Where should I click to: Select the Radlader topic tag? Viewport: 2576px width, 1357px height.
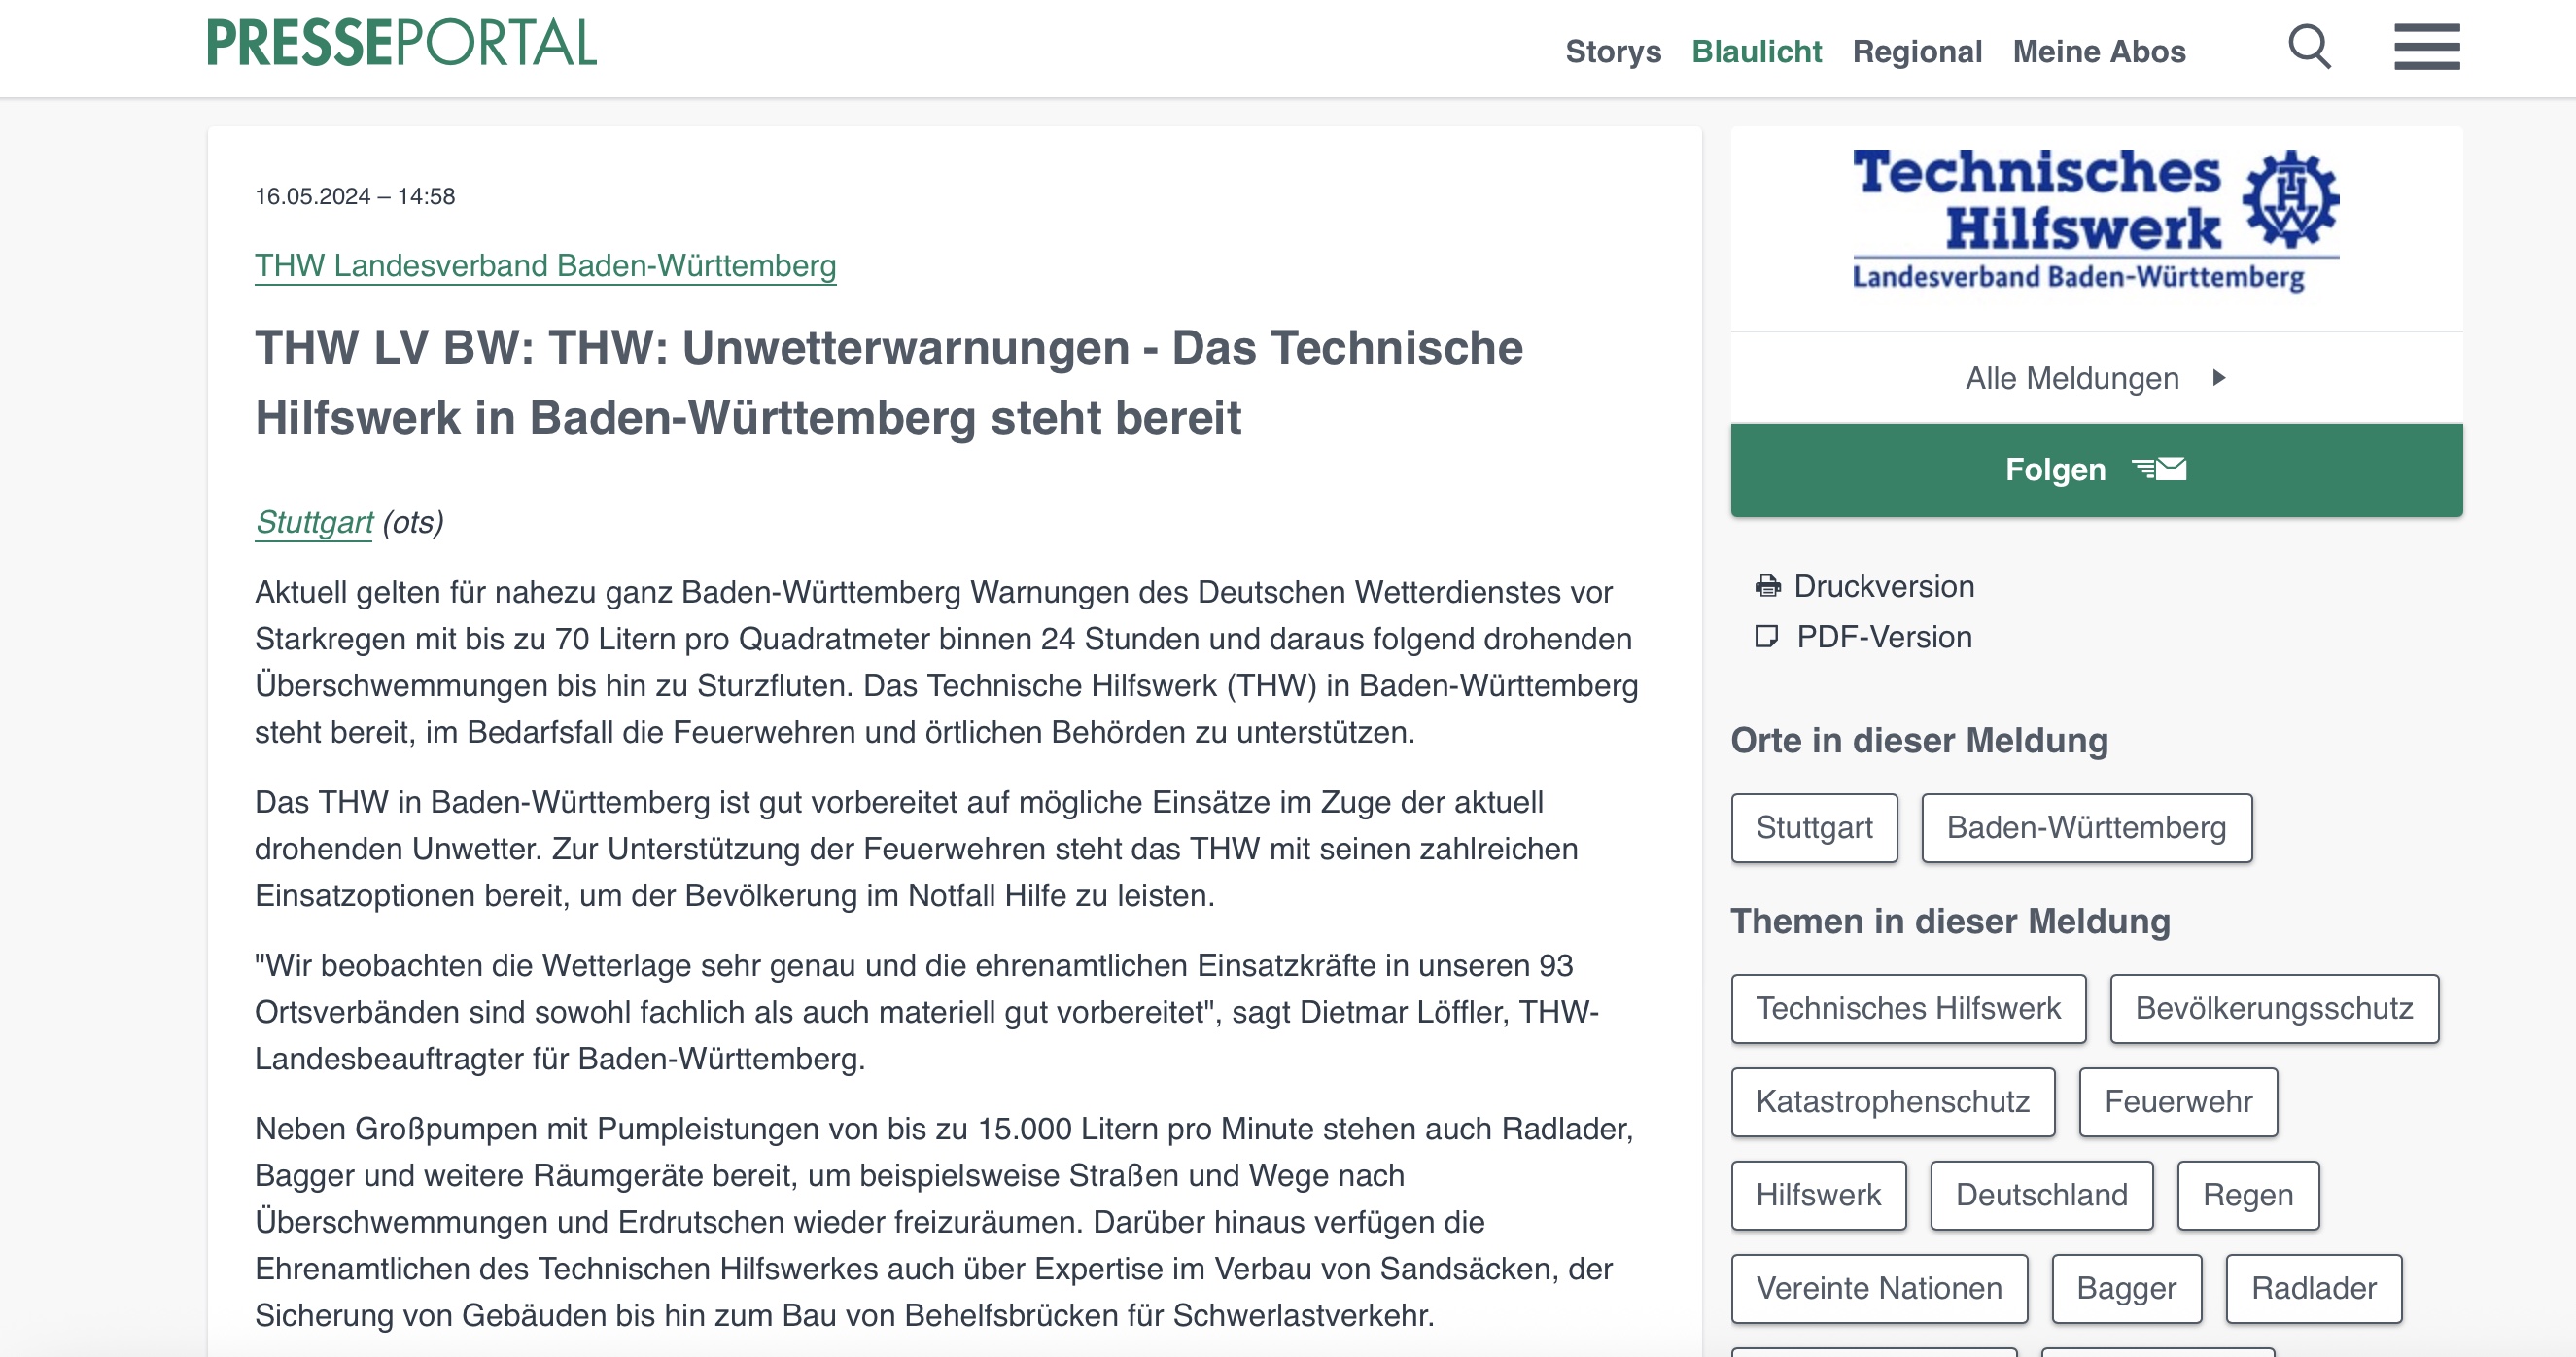point(2313,1289)
